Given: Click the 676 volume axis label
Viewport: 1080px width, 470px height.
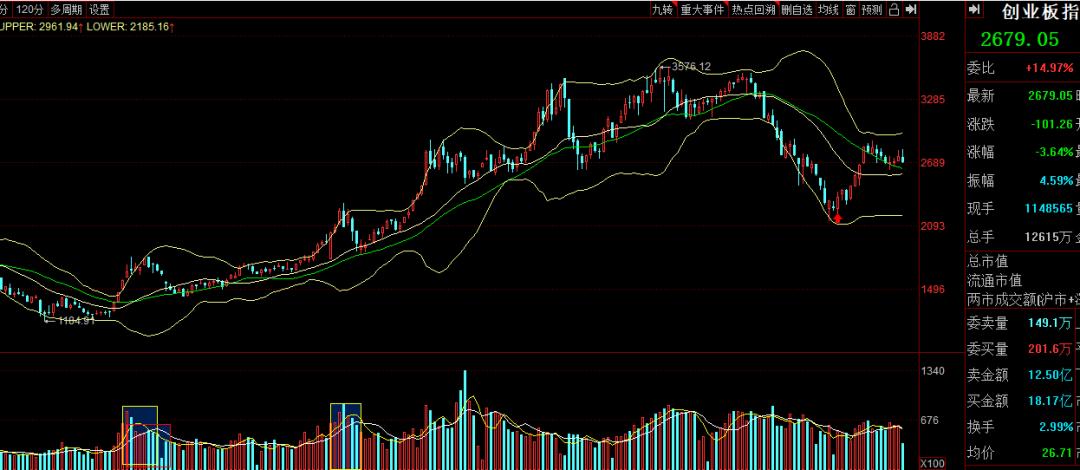Looking at the screenshot, I should click(930, 420).
